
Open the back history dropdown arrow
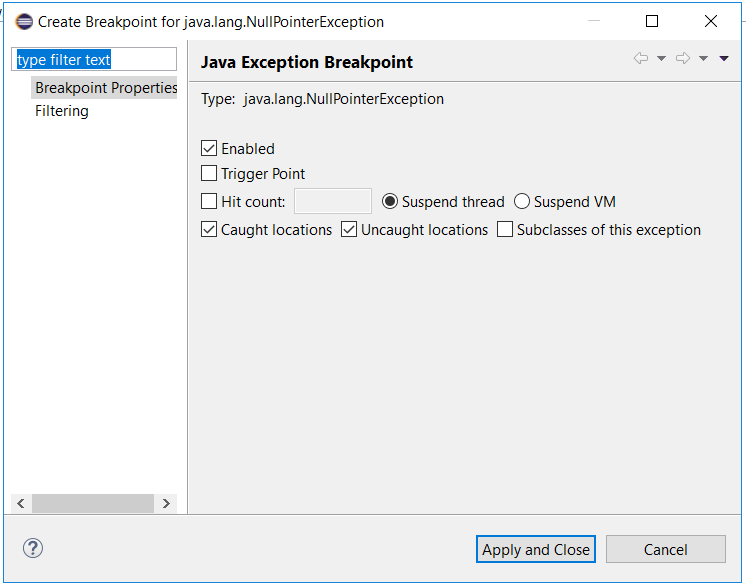tap(661, 59)
